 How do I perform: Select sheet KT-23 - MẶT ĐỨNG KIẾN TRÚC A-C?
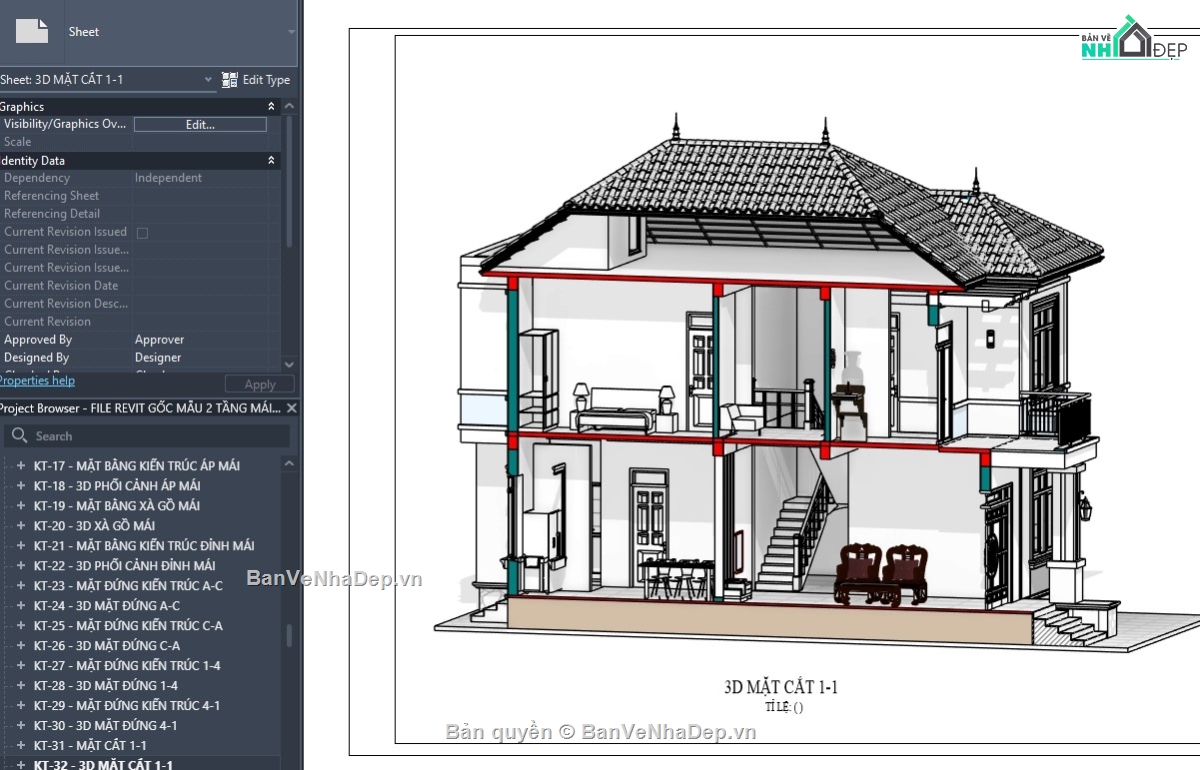[128, 586]
